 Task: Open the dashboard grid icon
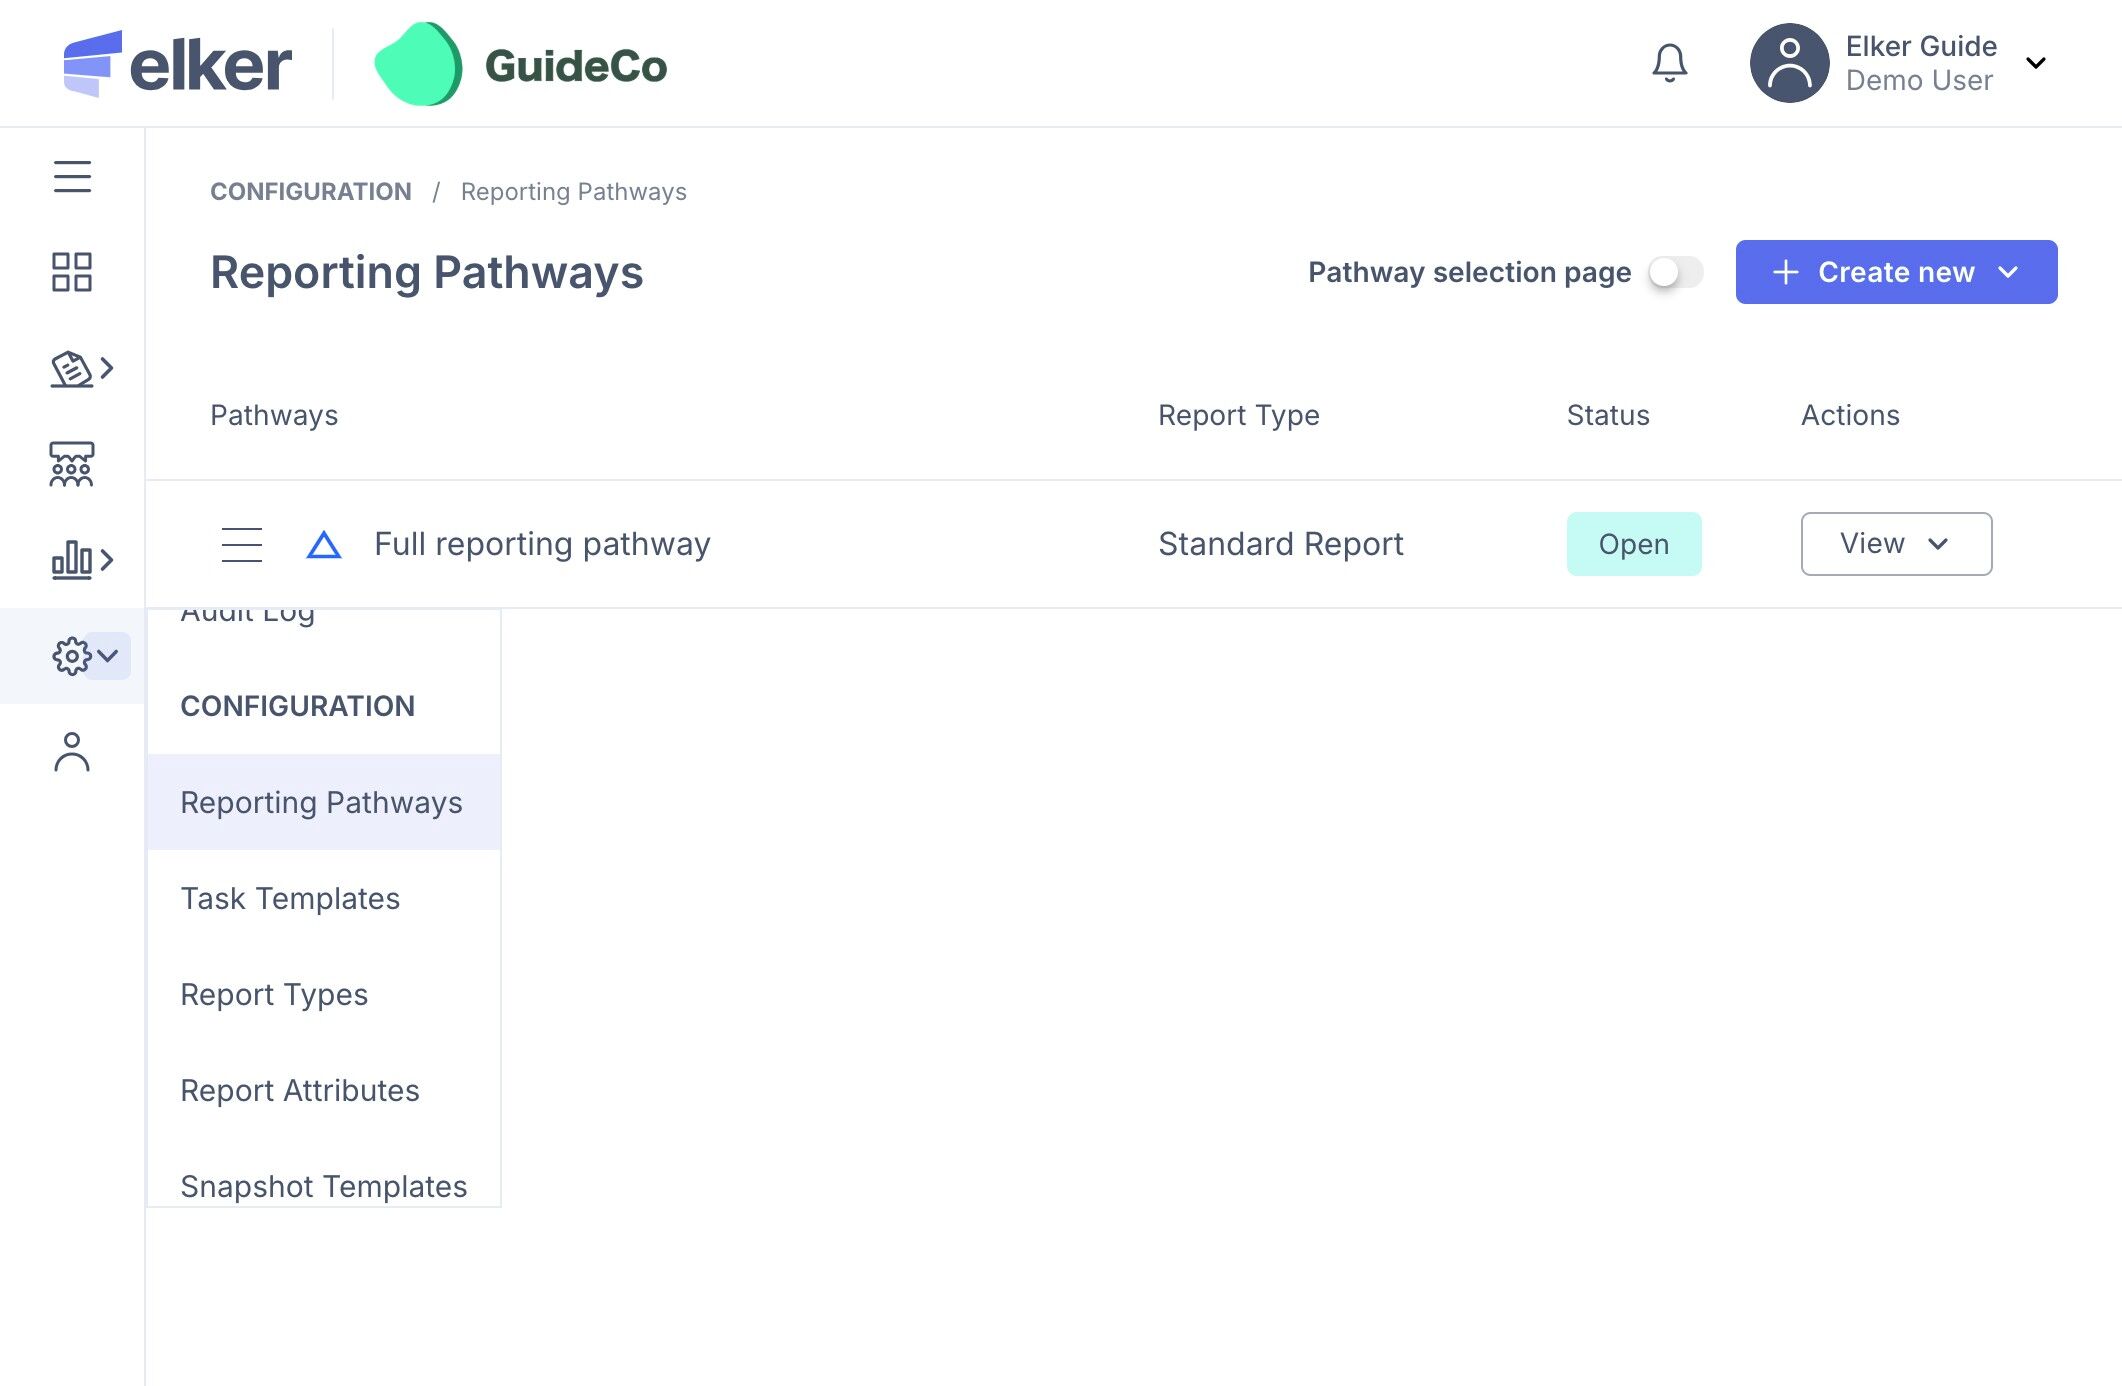coord(72,272)
